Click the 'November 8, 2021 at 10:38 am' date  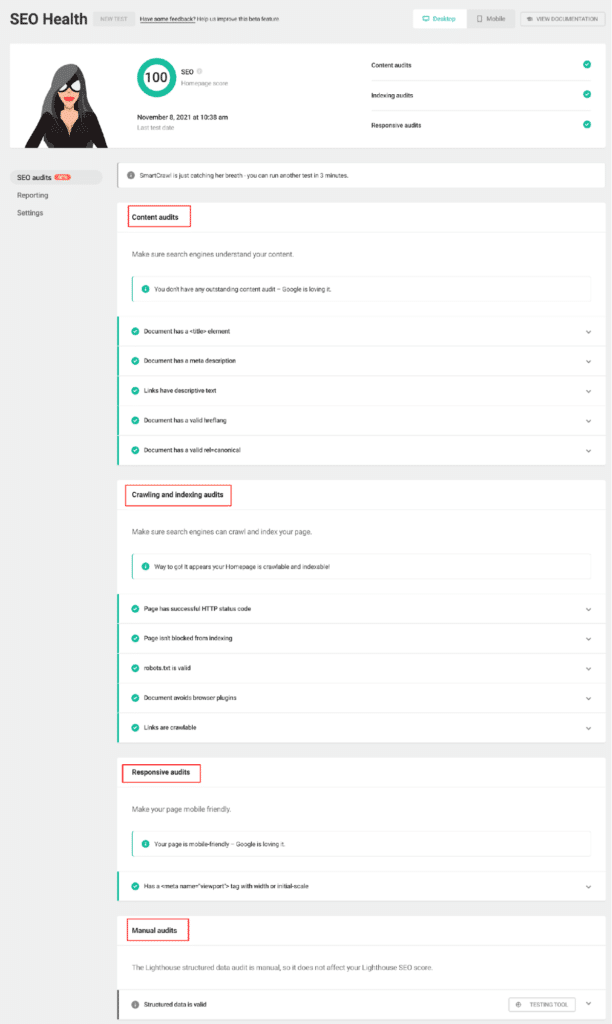click(x=182, y=118)
